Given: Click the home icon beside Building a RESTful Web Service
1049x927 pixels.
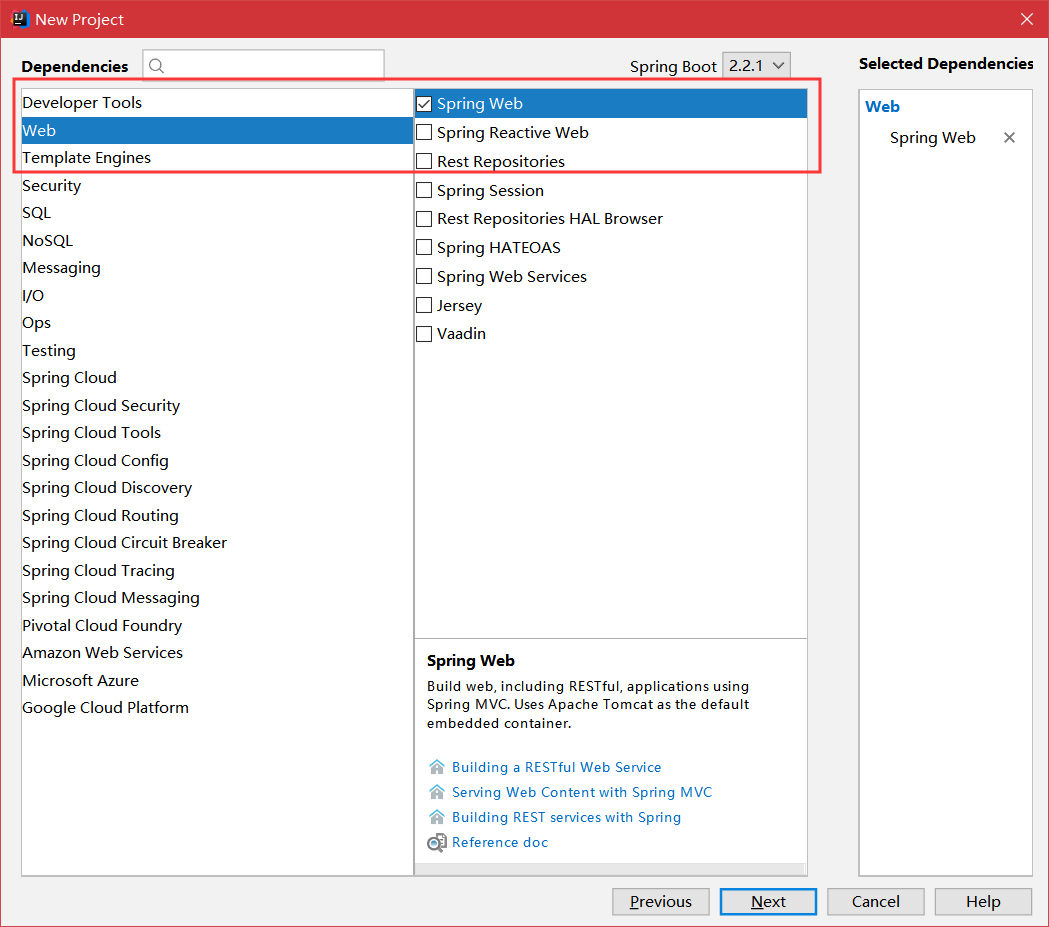Looking at the screenshot, I should (437, 767).
